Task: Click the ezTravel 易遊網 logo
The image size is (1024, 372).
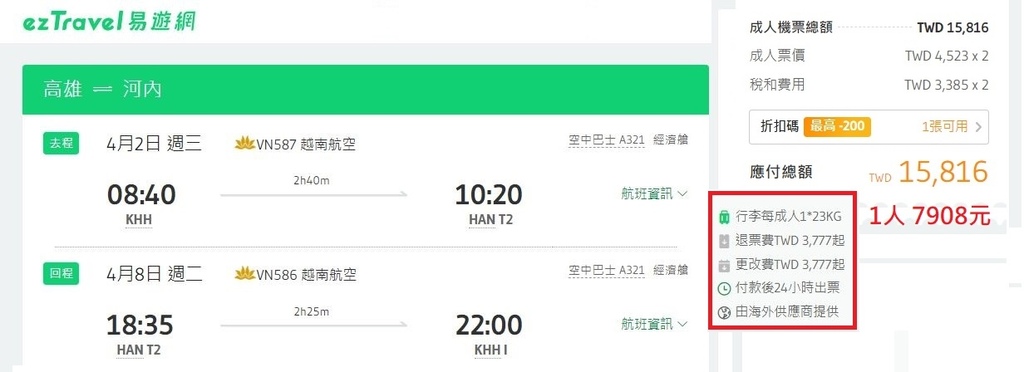Action: tap(108, 21)
